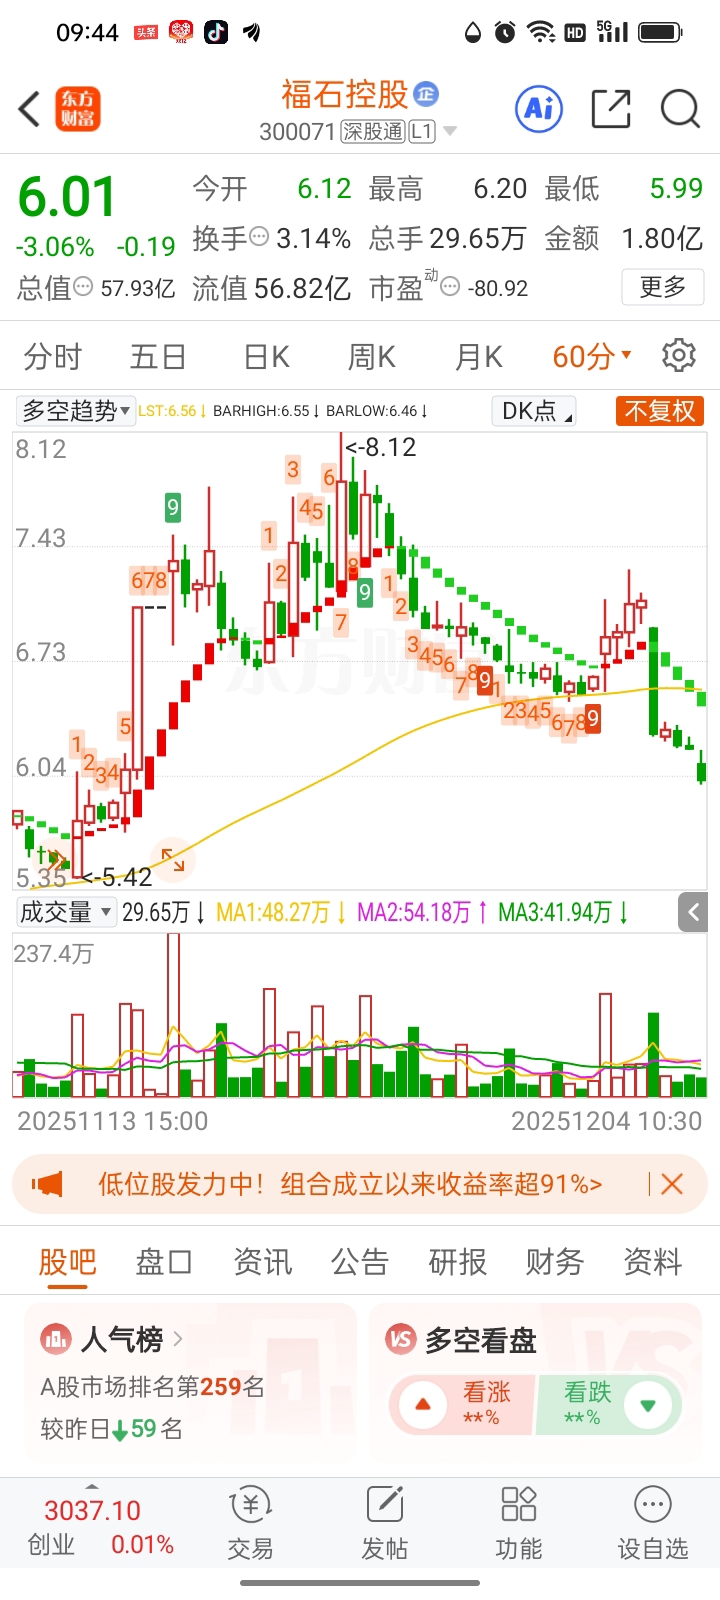Tap the expand chart arrows icon

coord(173,859)
